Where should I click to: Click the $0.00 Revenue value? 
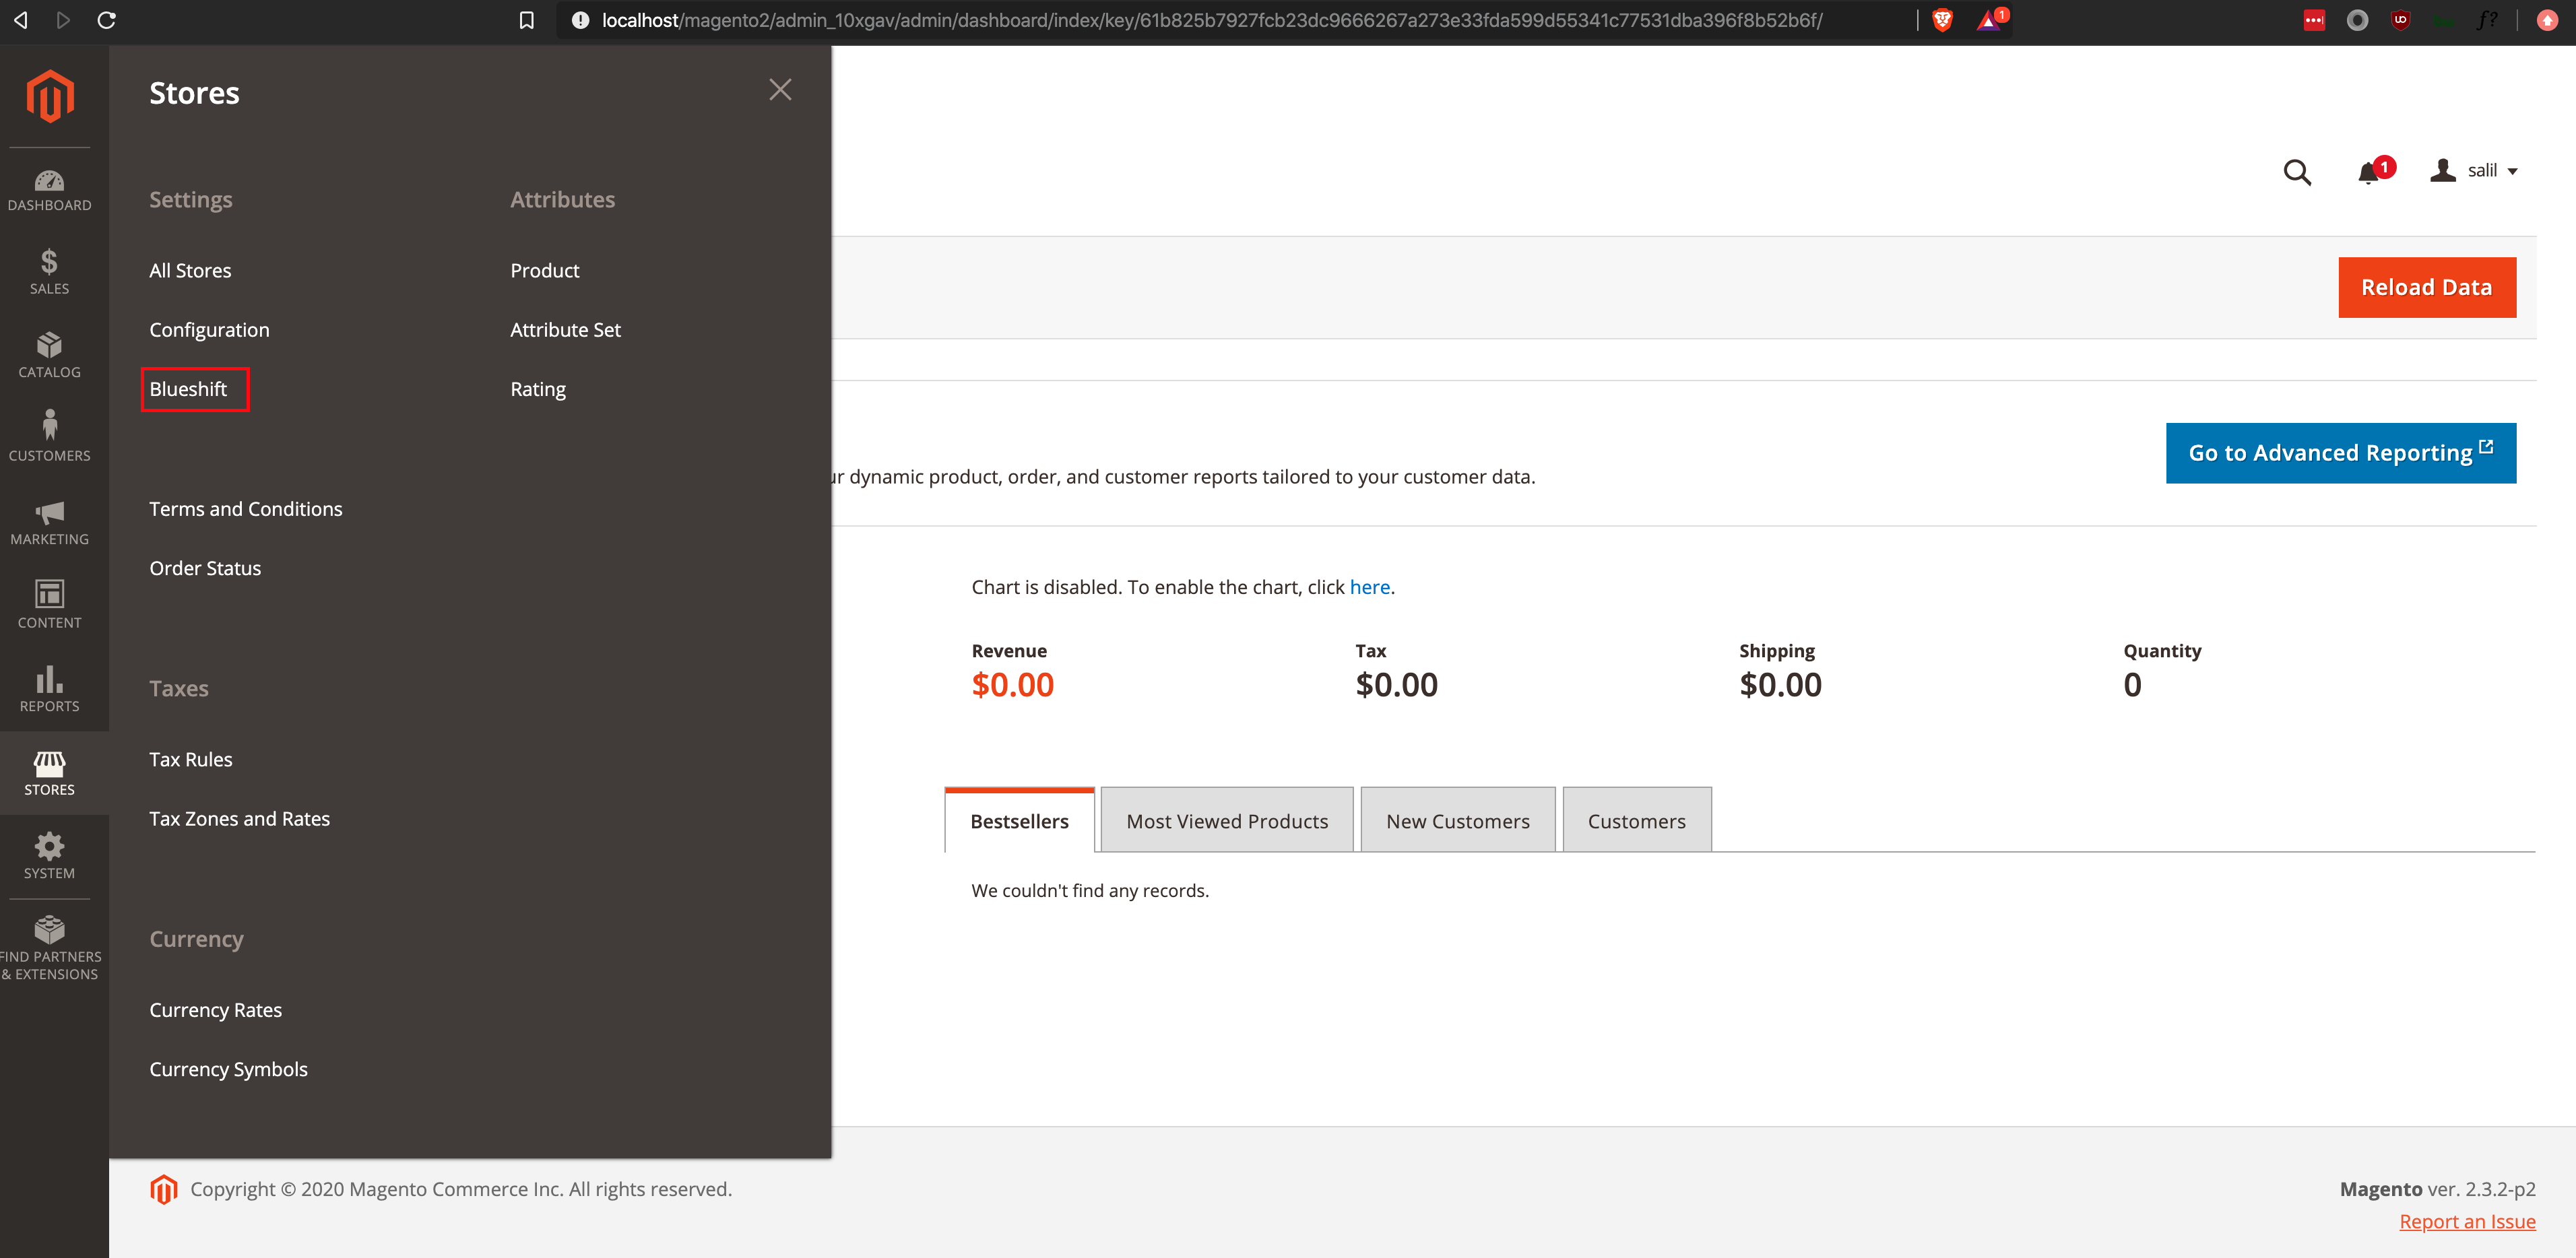pyautogui.click(x=1013, y=685)
